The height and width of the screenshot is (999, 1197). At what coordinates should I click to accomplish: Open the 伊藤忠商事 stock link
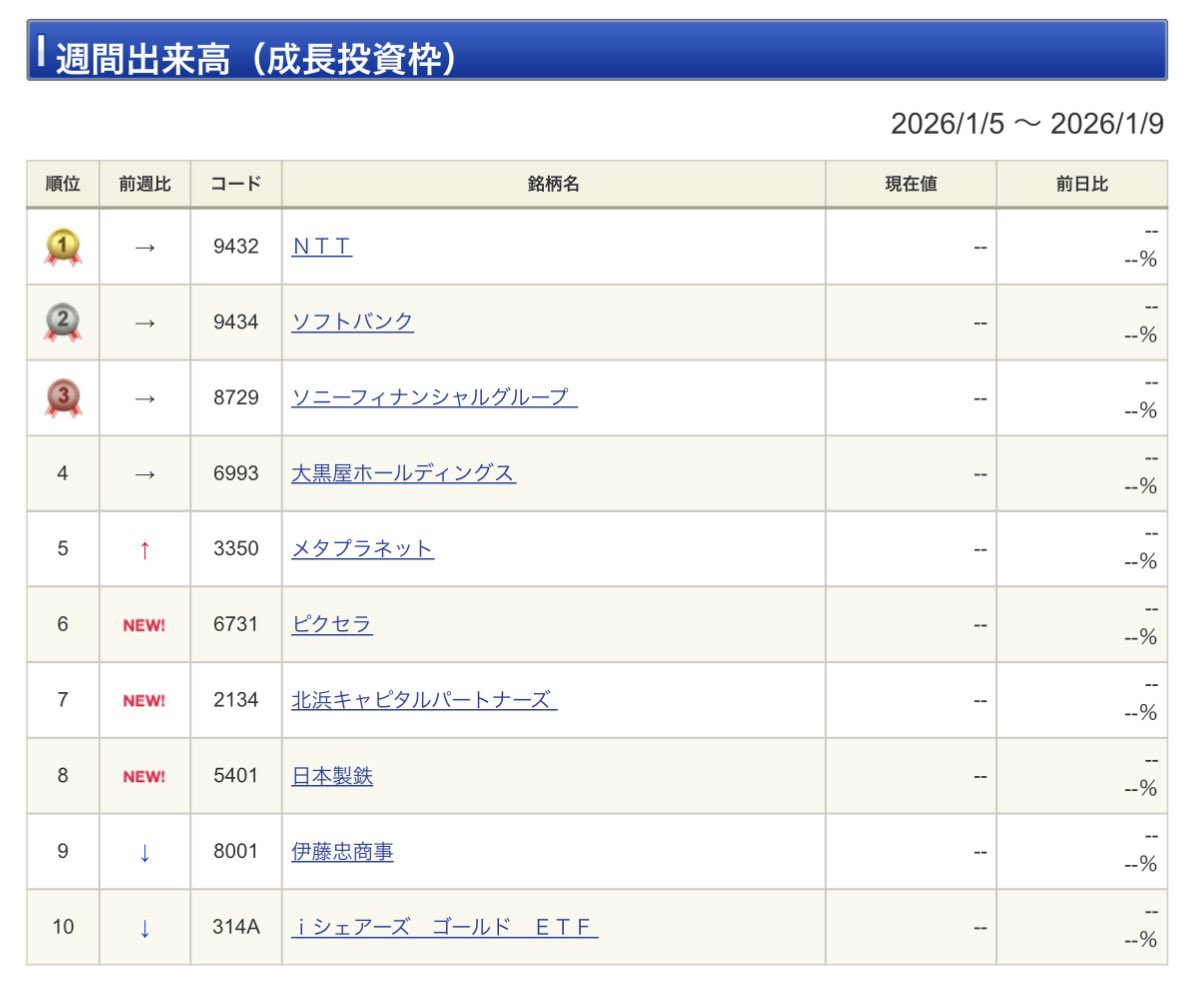point(342,851)
